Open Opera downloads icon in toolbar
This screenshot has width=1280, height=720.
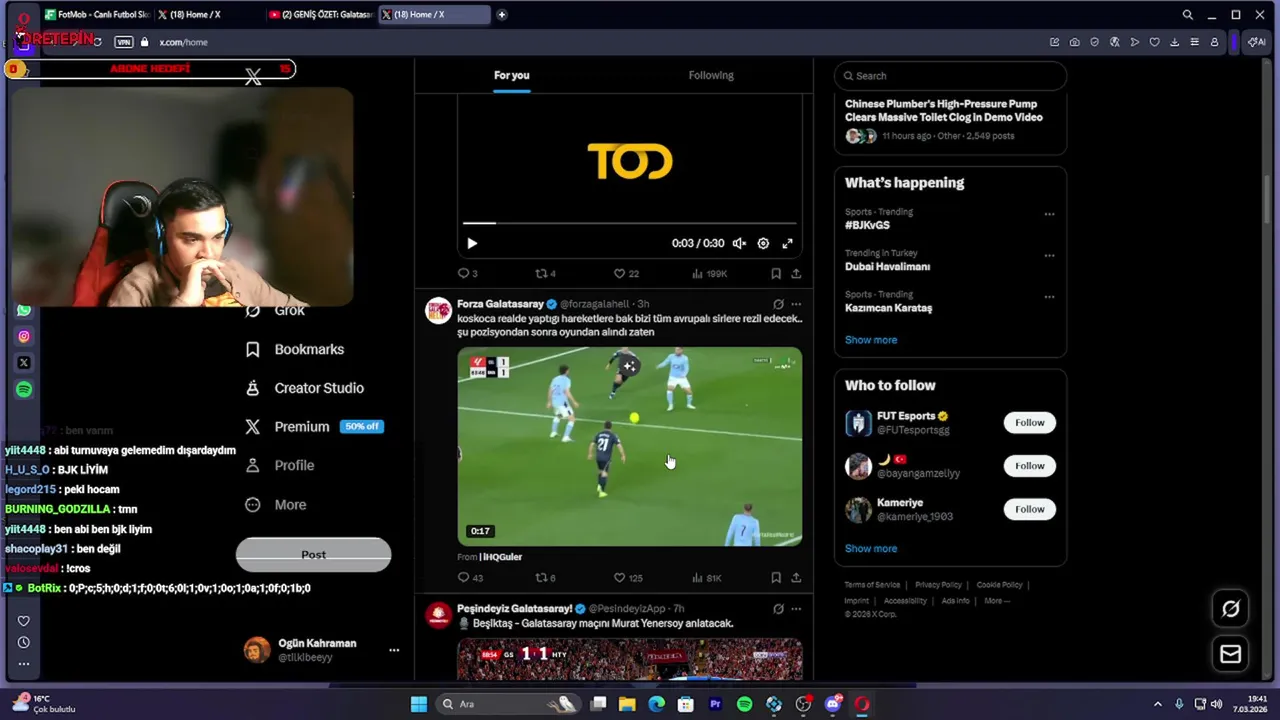click(1174, 42)
